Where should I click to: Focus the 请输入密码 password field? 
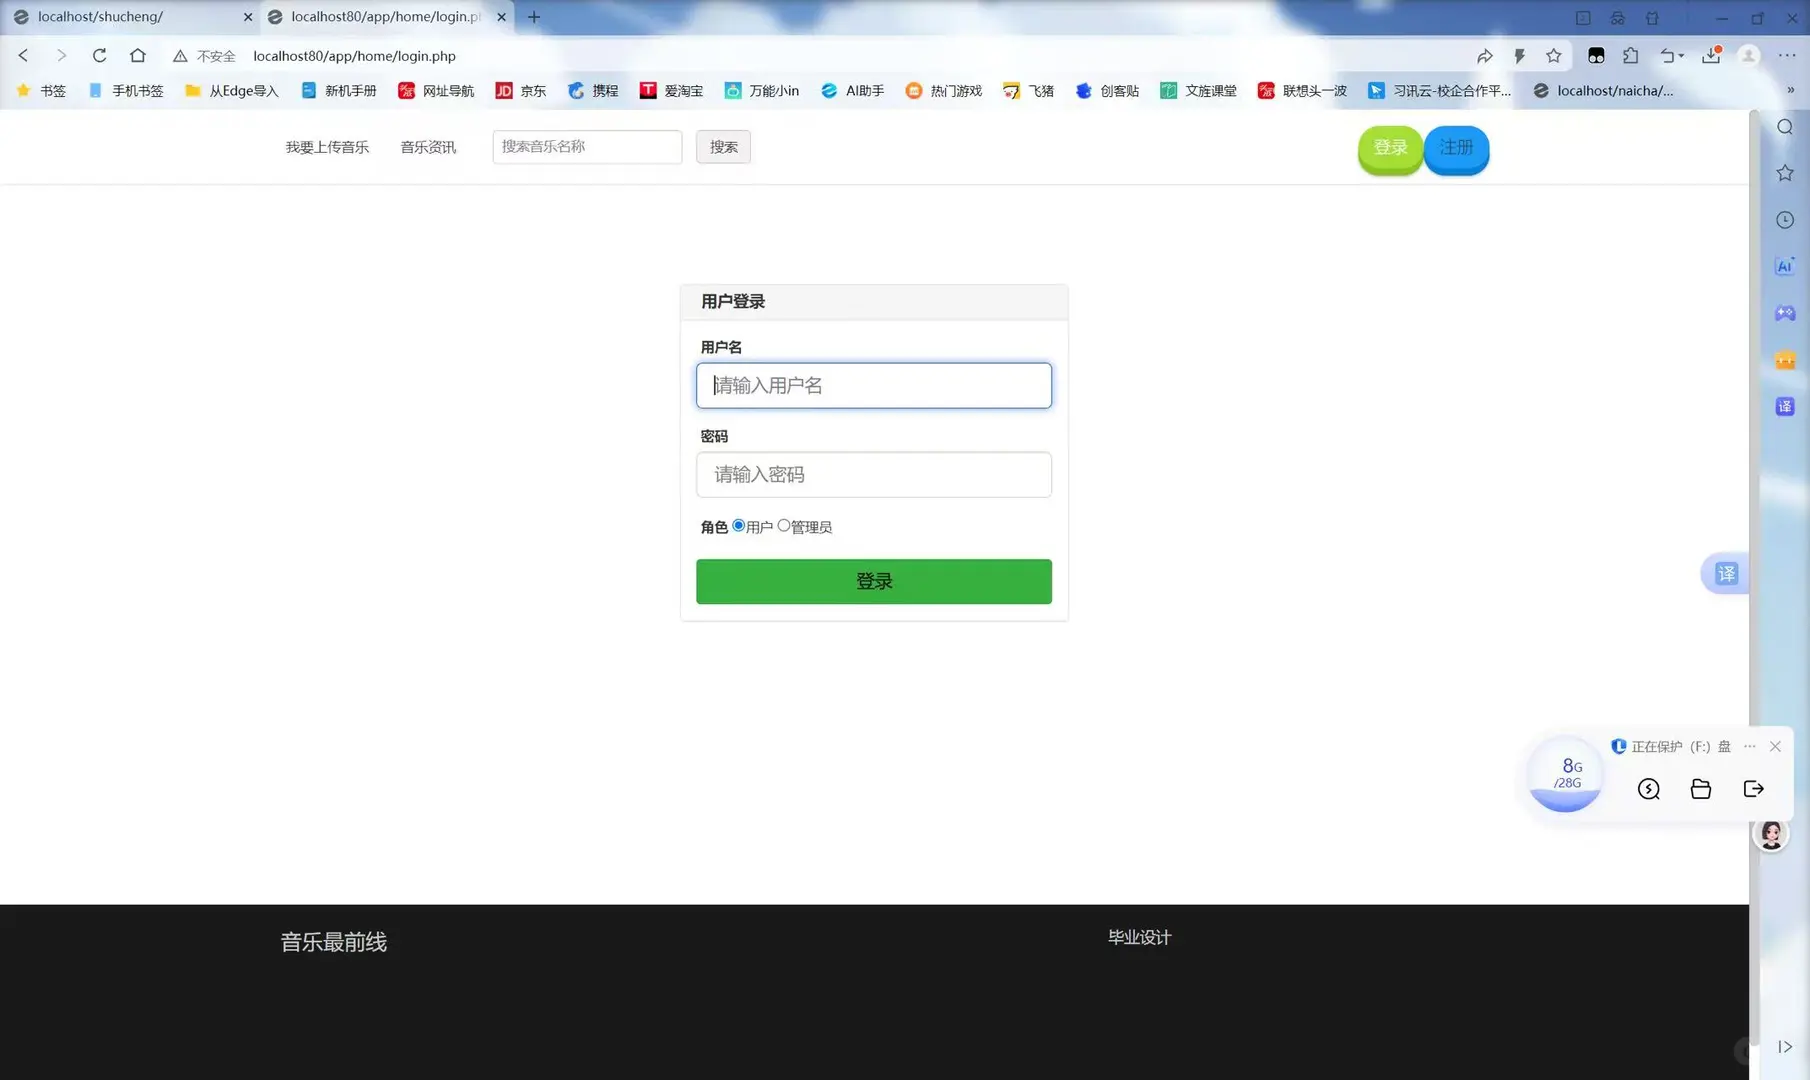pyautogui.click(x=874, y=474)
